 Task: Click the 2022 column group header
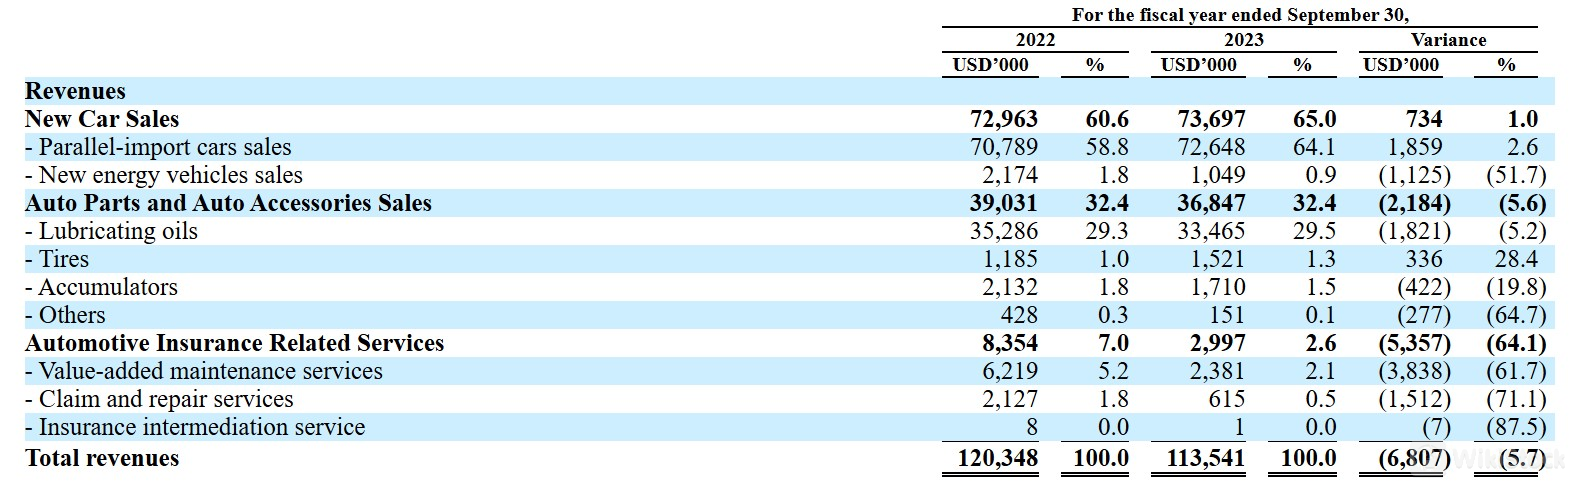[1035, 40]
